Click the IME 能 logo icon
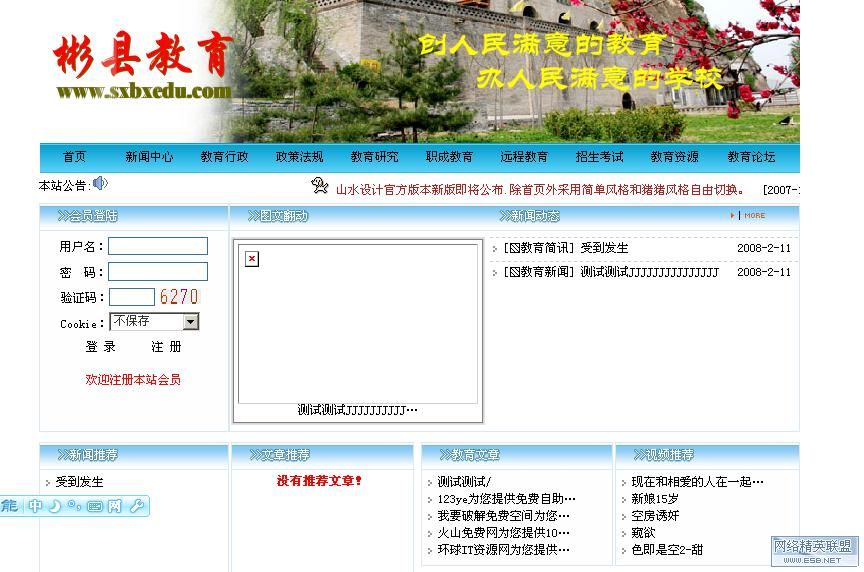Screen dimensions: 864x572 tap(9, 505)
